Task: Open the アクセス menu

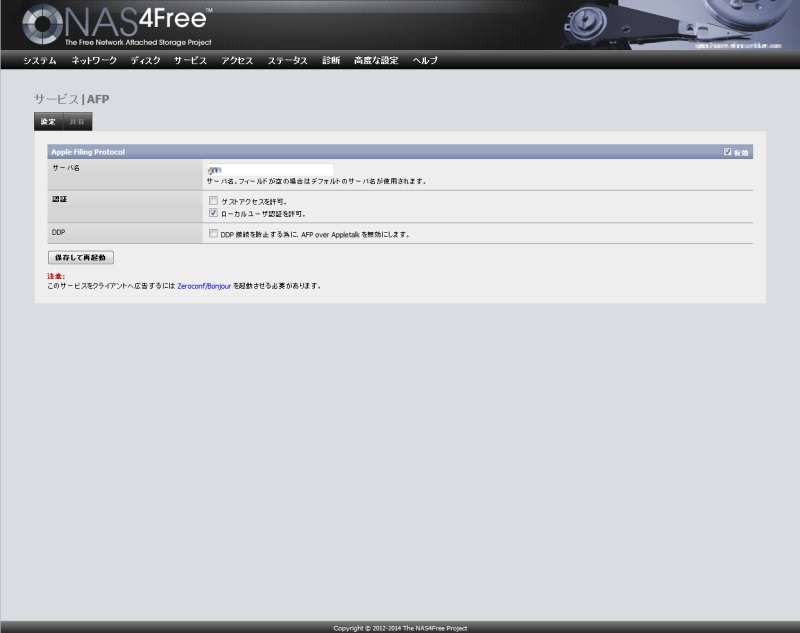Action: point(237,60)
